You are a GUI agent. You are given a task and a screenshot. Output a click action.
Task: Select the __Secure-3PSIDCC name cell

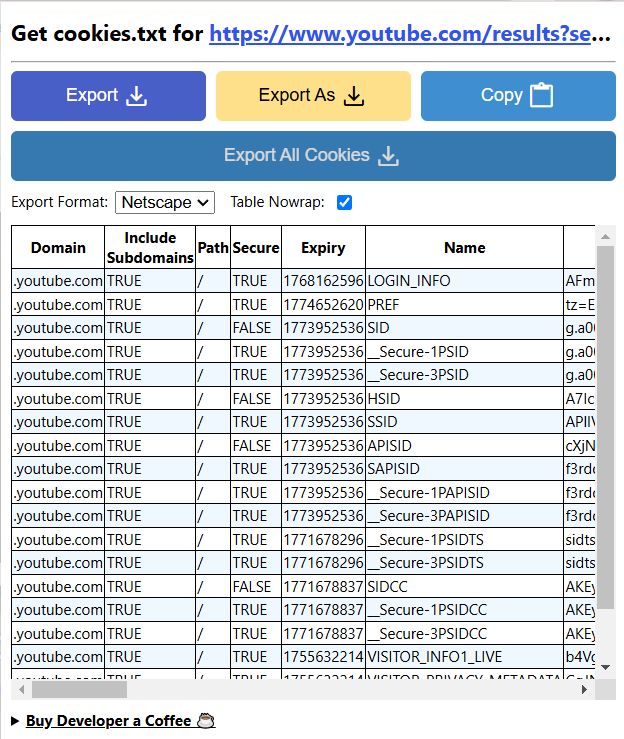pyautogui.click(x=464, y=633)
